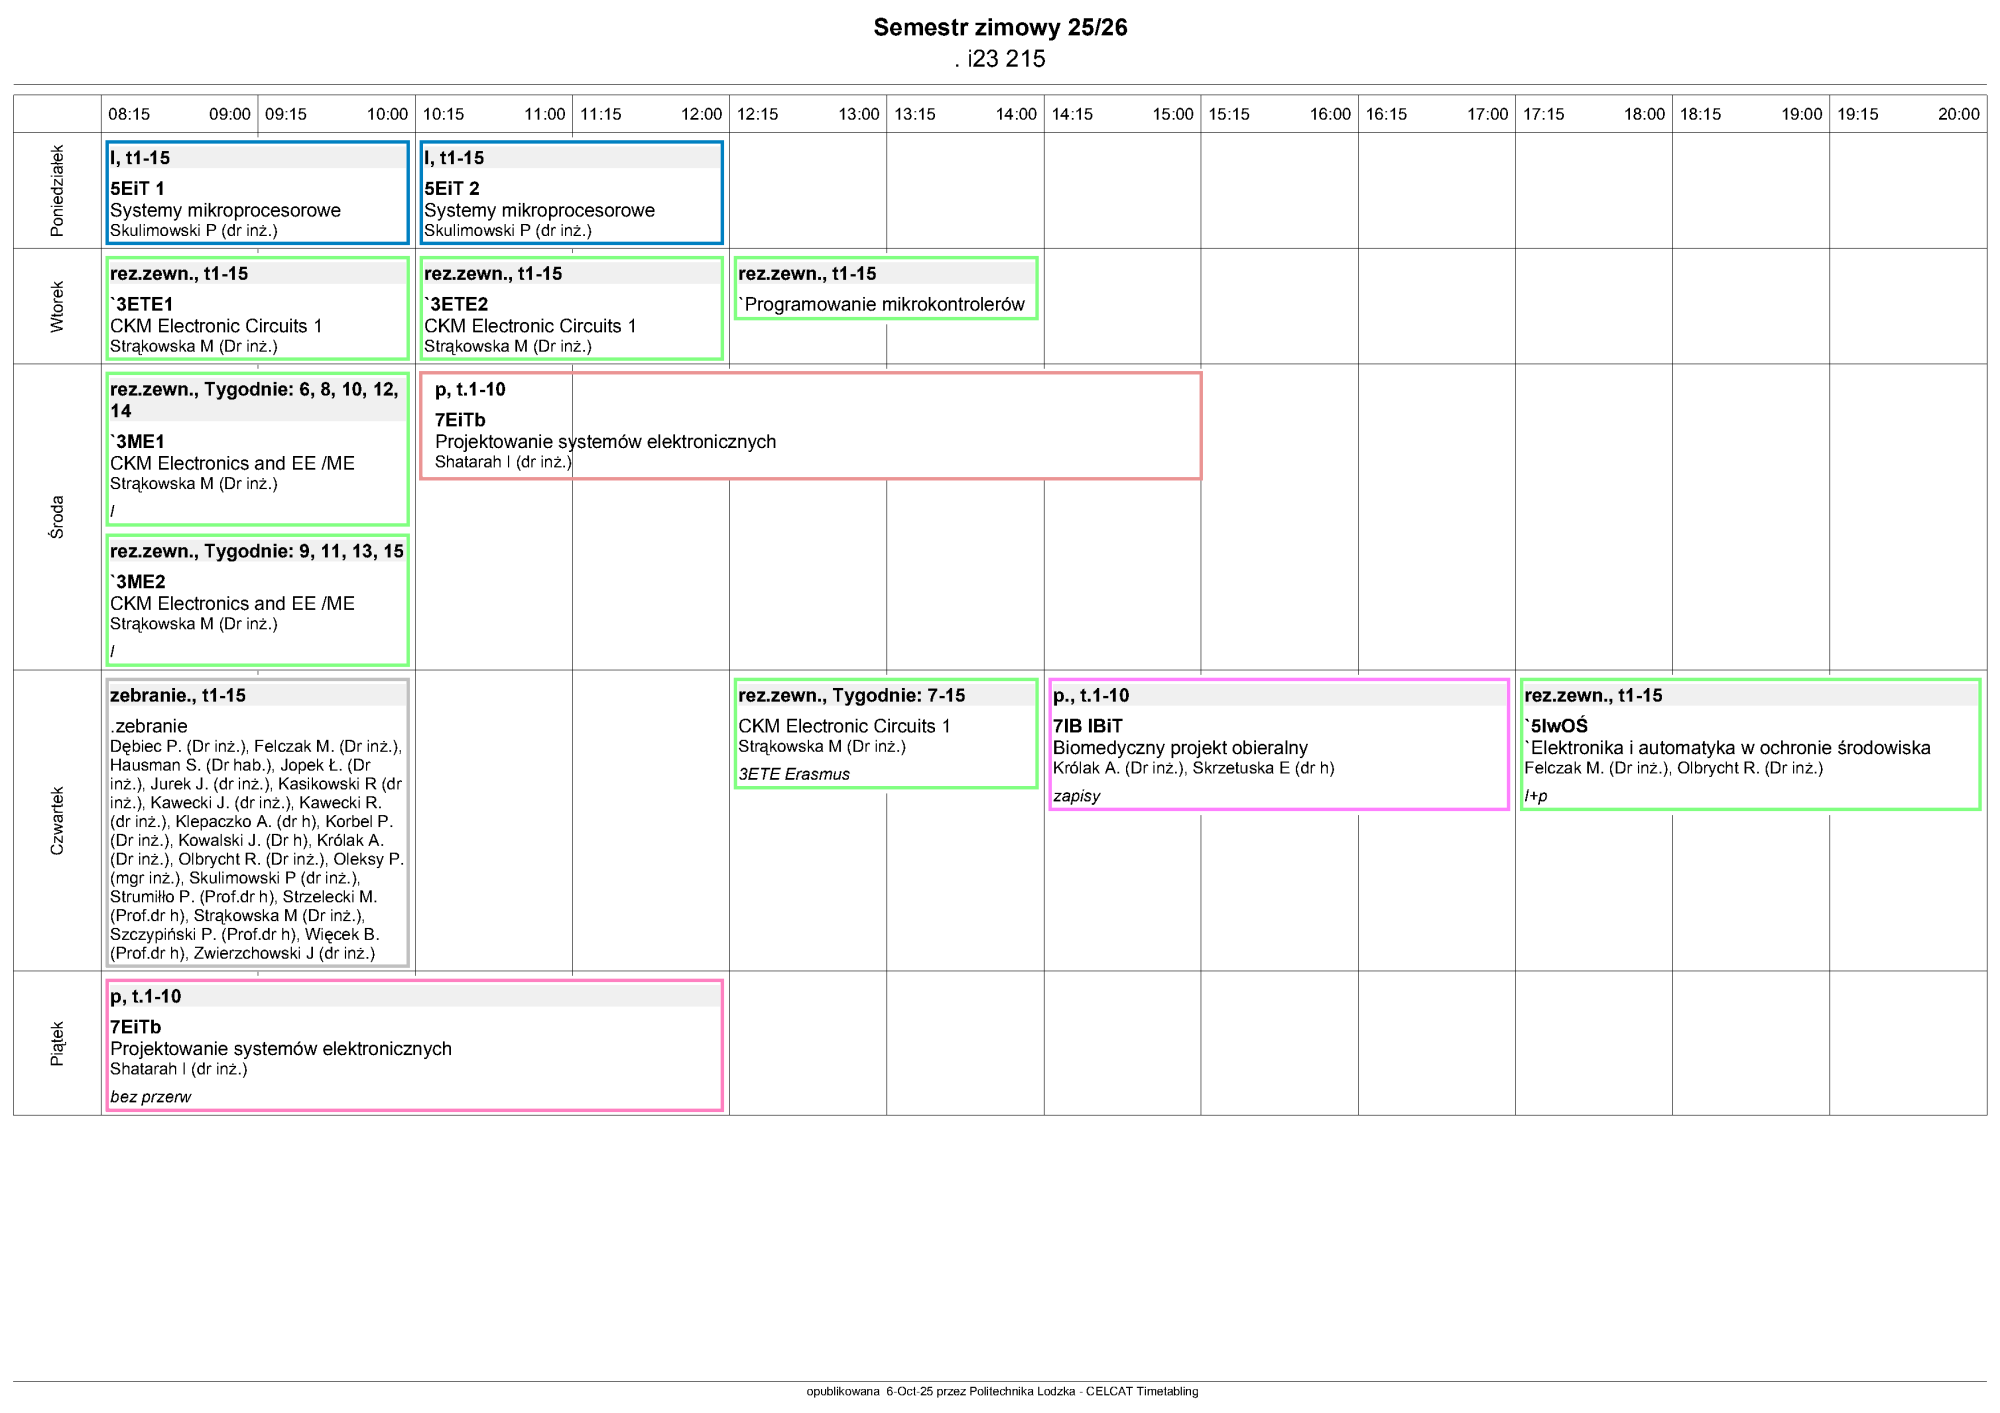Select Wednesday 7EiTb Projektowanie systemów block
The image size is (2000, 1413).
(x=810, y=427)
